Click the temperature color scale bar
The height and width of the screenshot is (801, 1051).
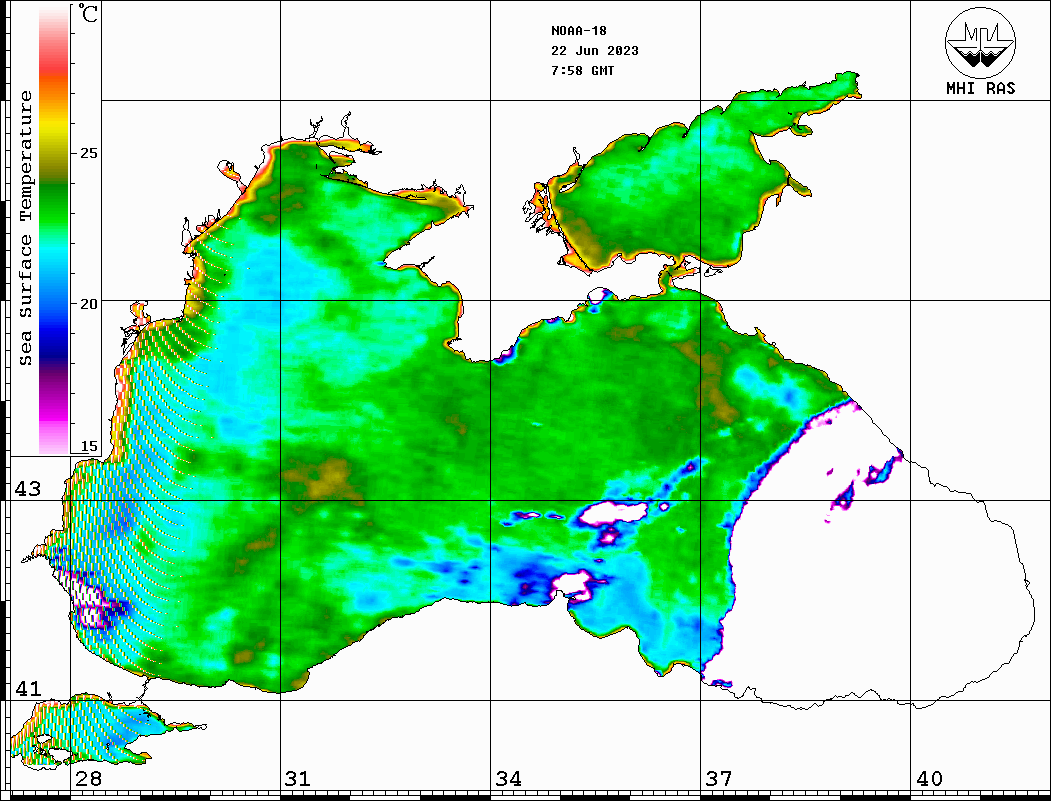point(54,229)
